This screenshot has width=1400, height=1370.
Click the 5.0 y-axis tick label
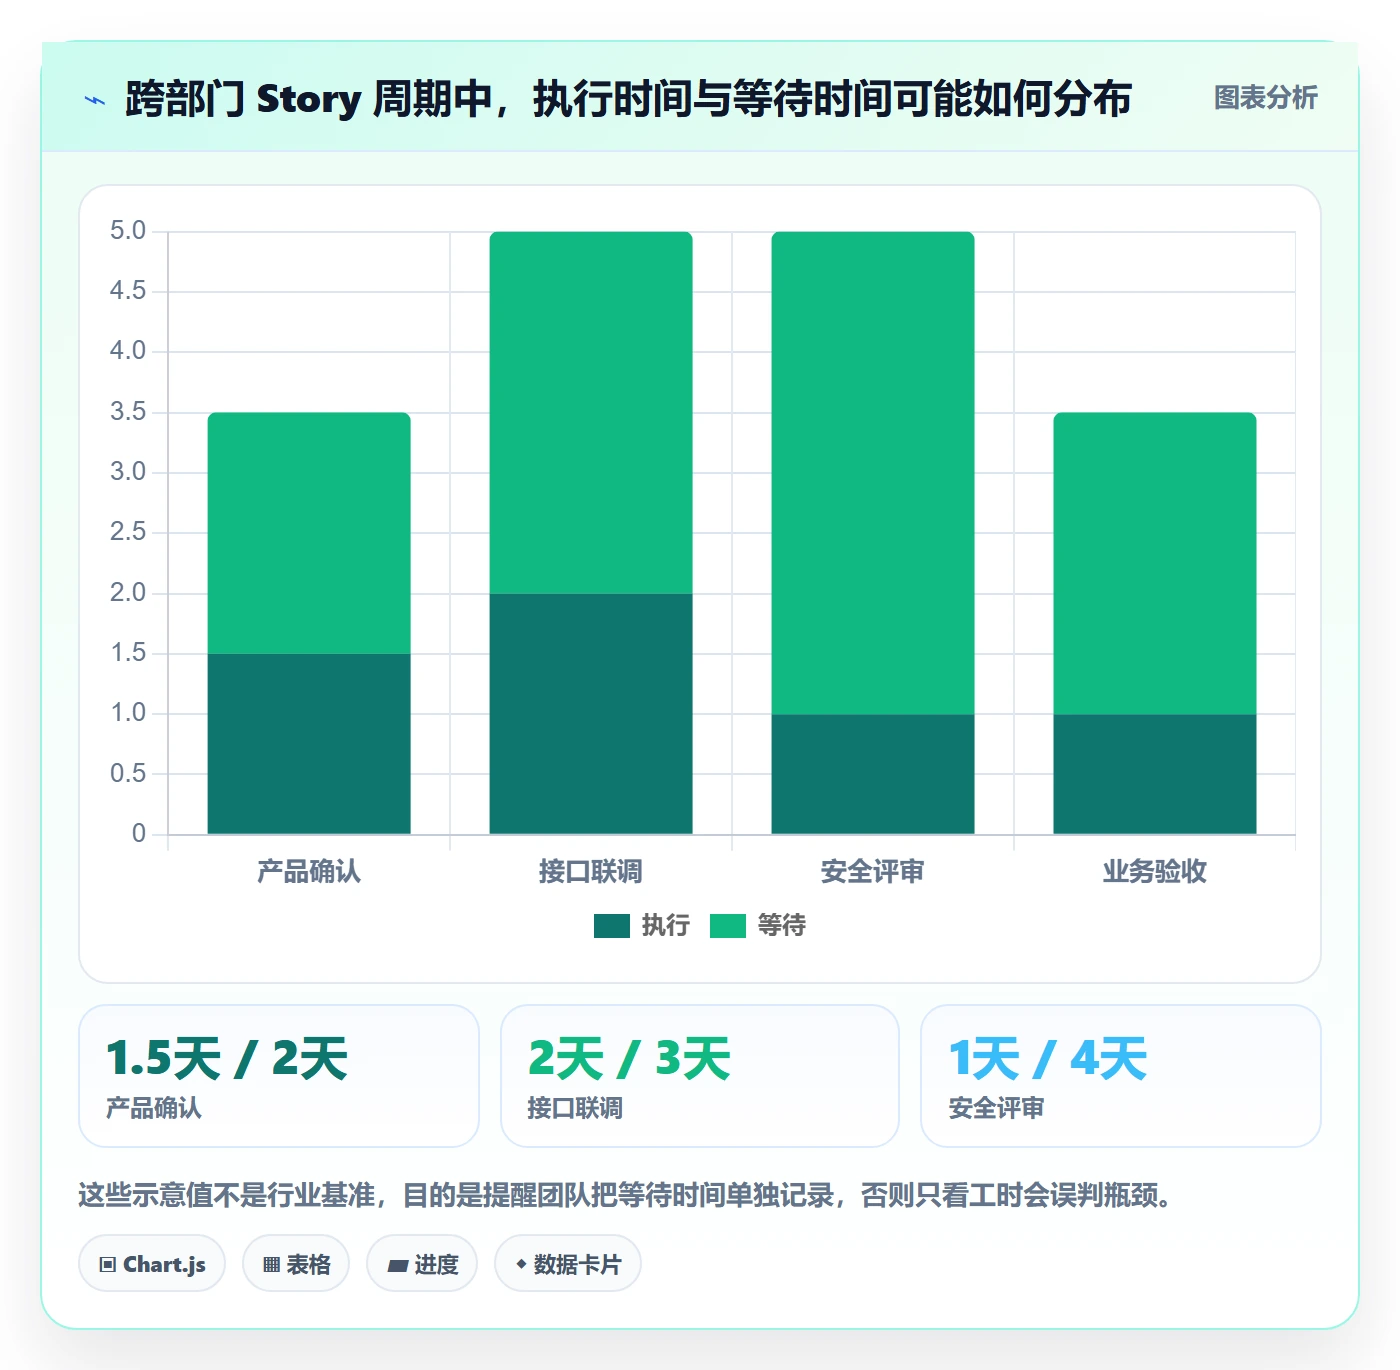pos(128,231)
